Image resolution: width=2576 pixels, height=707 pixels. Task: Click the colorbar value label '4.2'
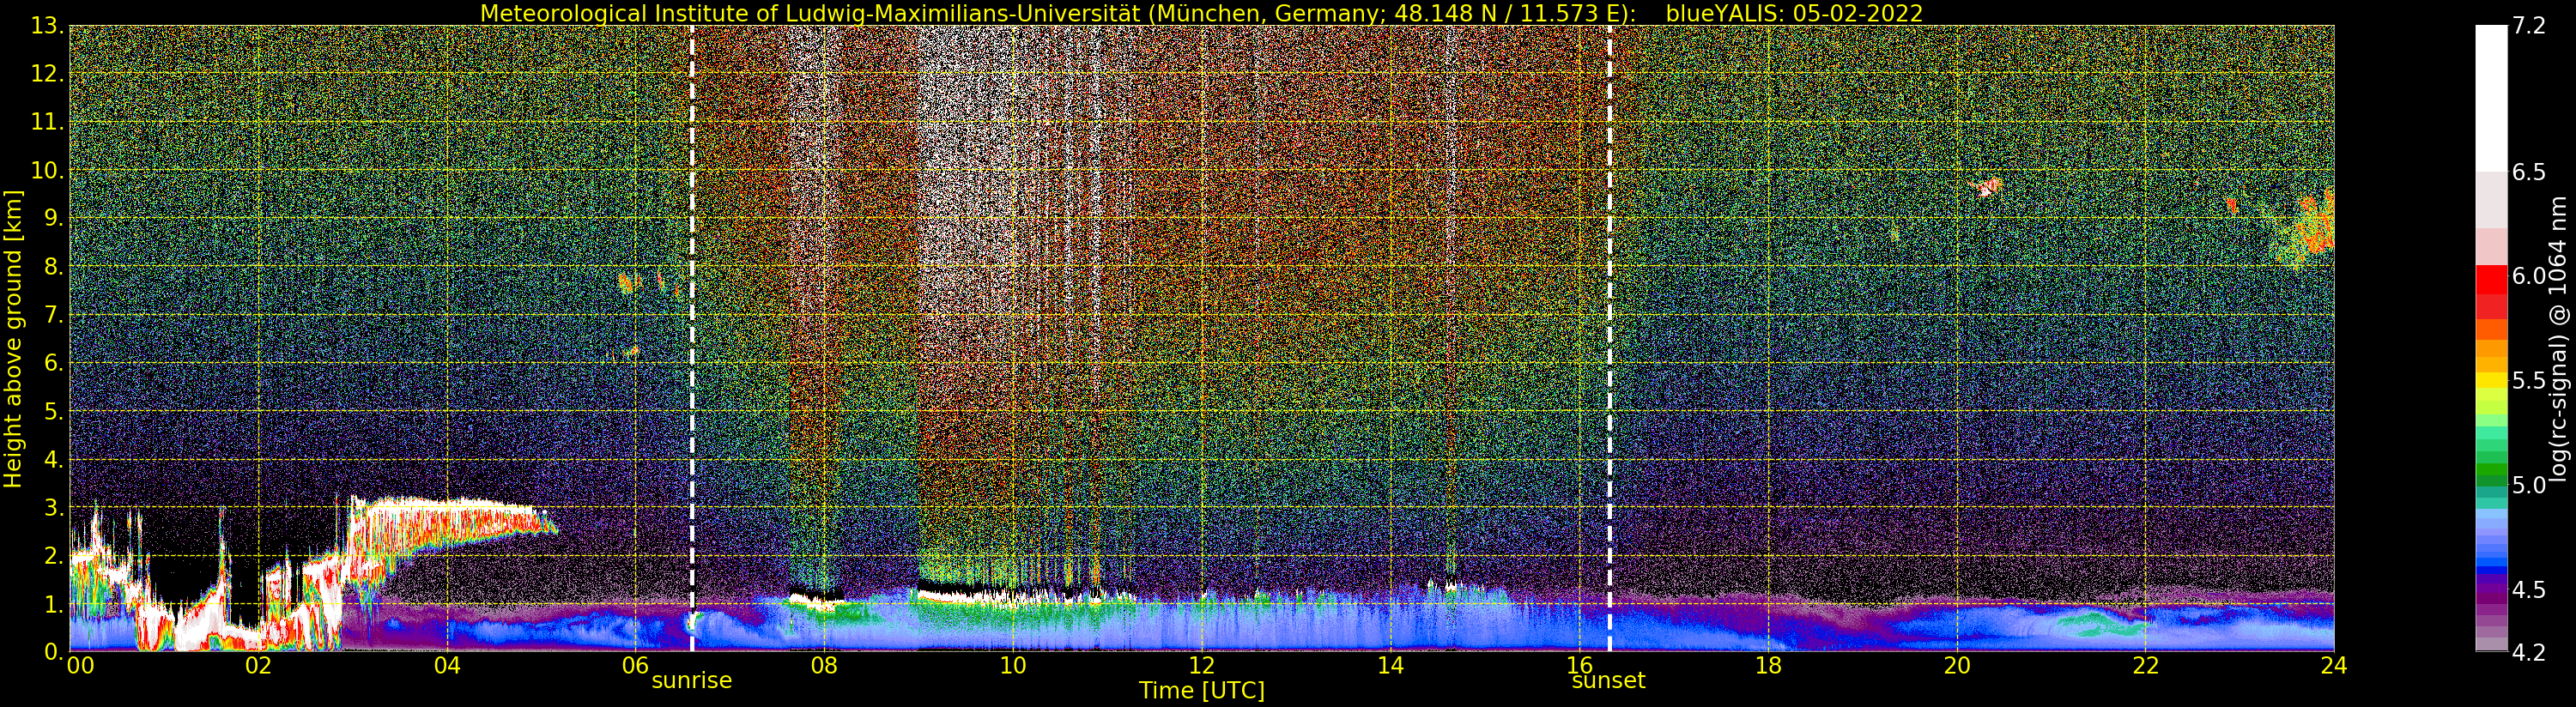pyautogui.click(x=2529, y=653)
